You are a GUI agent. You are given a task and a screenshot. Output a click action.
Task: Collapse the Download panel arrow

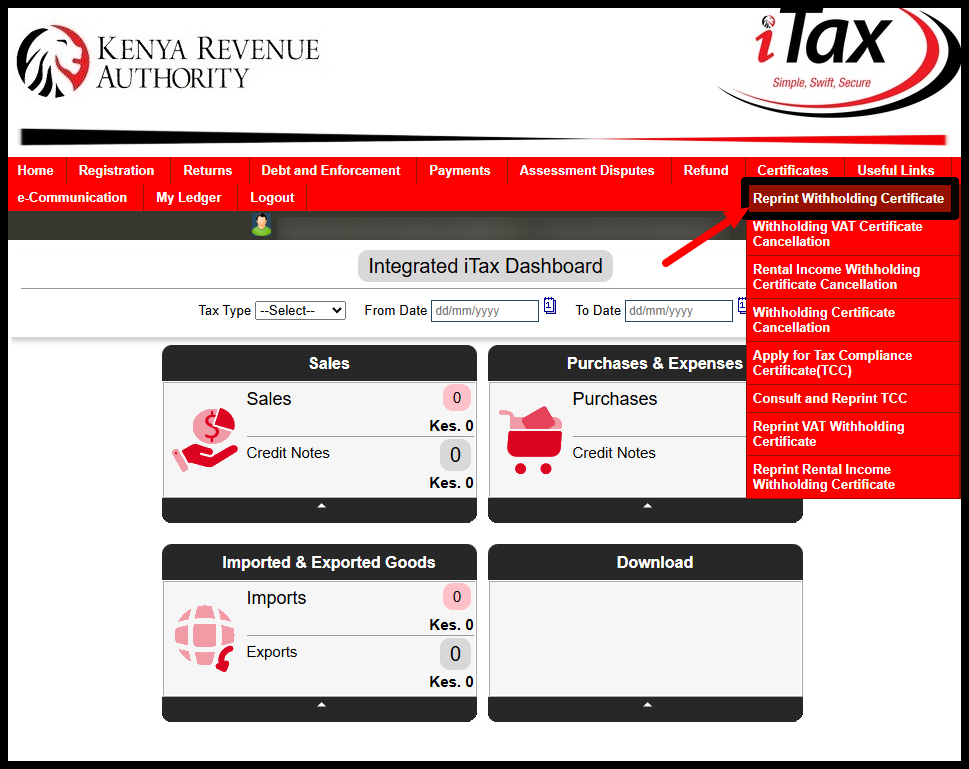coord(647,705)
